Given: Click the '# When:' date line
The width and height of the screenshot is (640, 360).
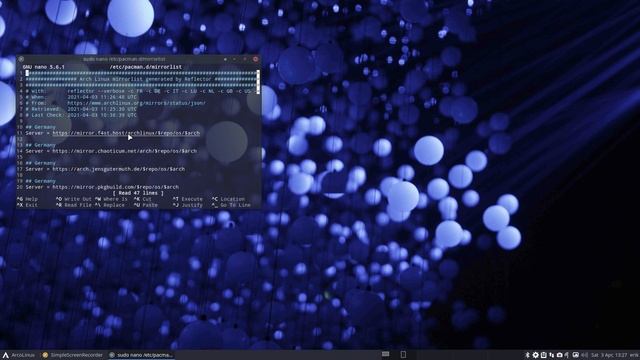Looking at the screenshot, I should 81,97.
